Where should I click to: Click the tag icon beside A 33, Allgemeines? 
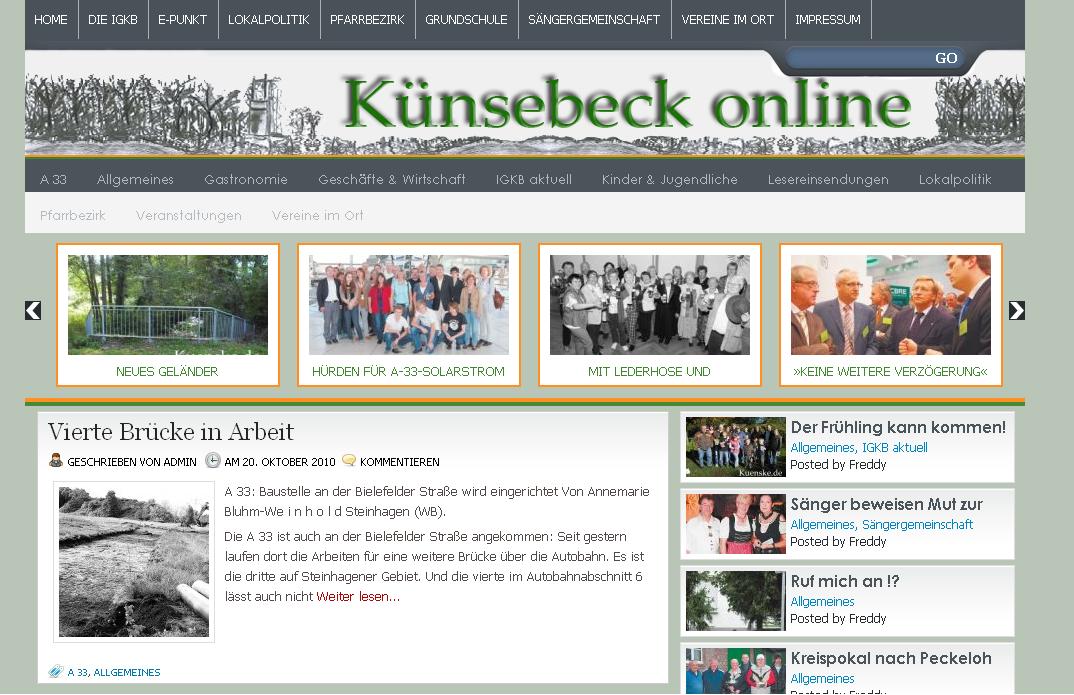[56, 672]
